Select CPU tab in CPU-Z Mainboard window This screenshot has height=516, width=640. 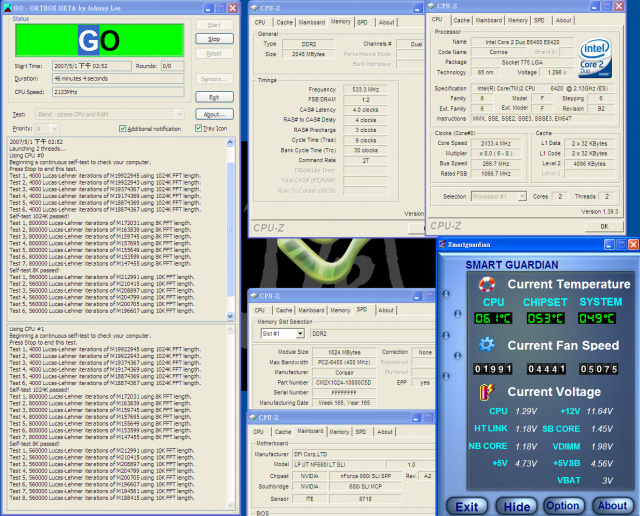click(x=258, y=431)
